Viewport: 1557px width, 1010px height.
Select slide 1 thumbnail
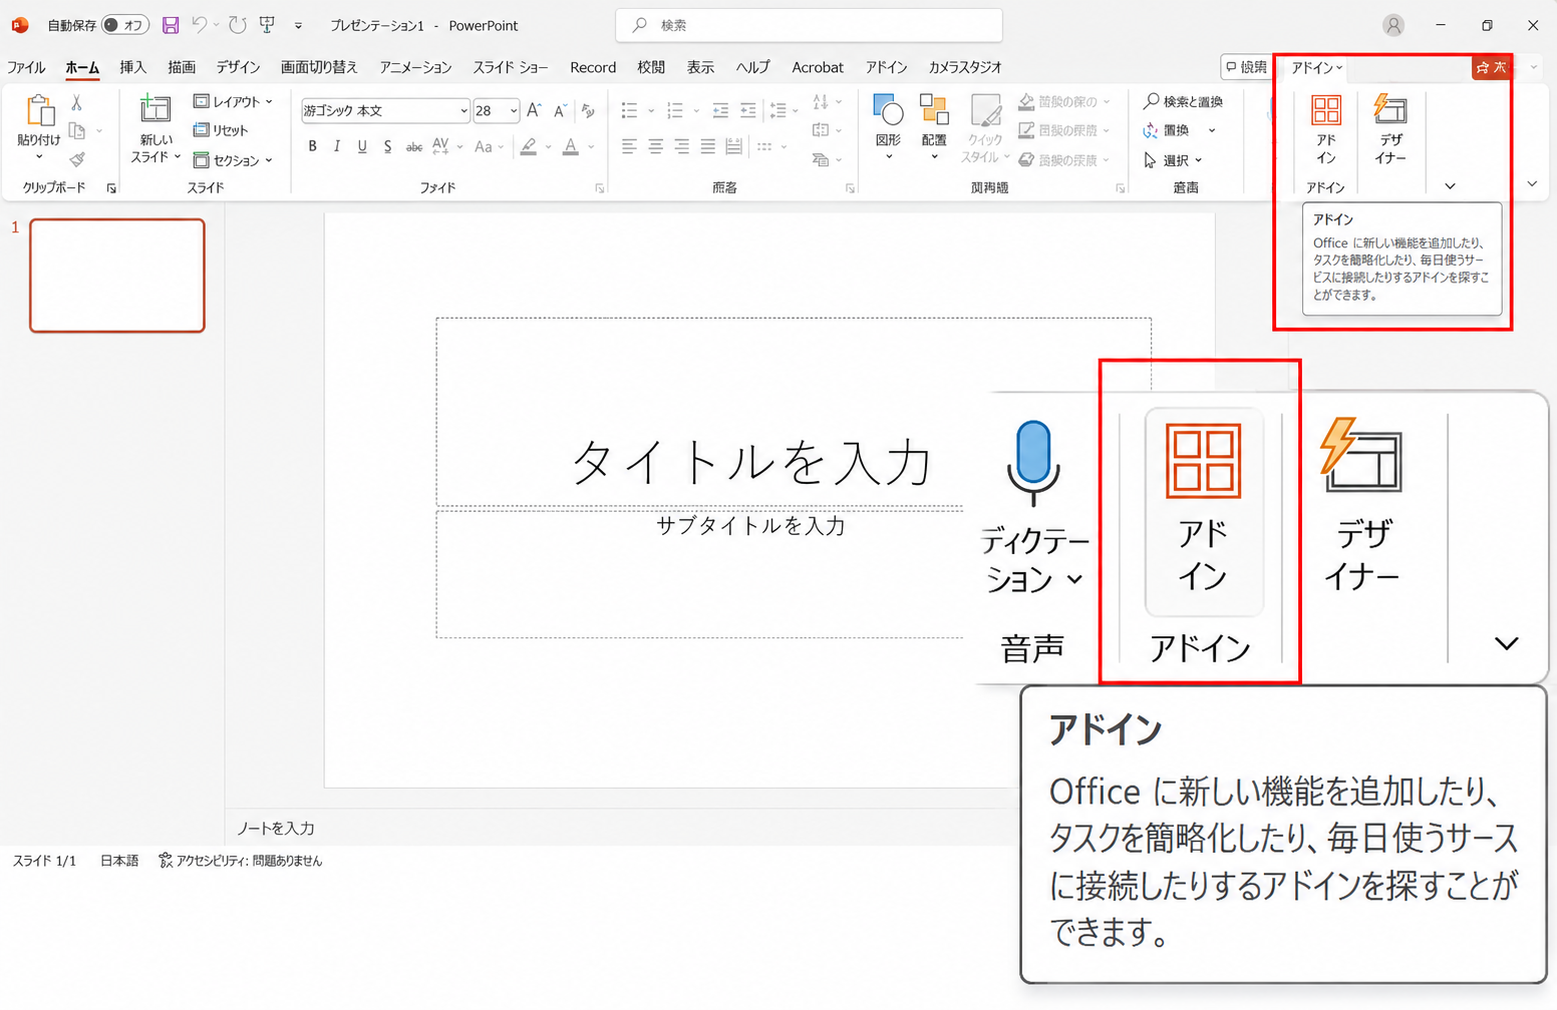pos(117,275)
